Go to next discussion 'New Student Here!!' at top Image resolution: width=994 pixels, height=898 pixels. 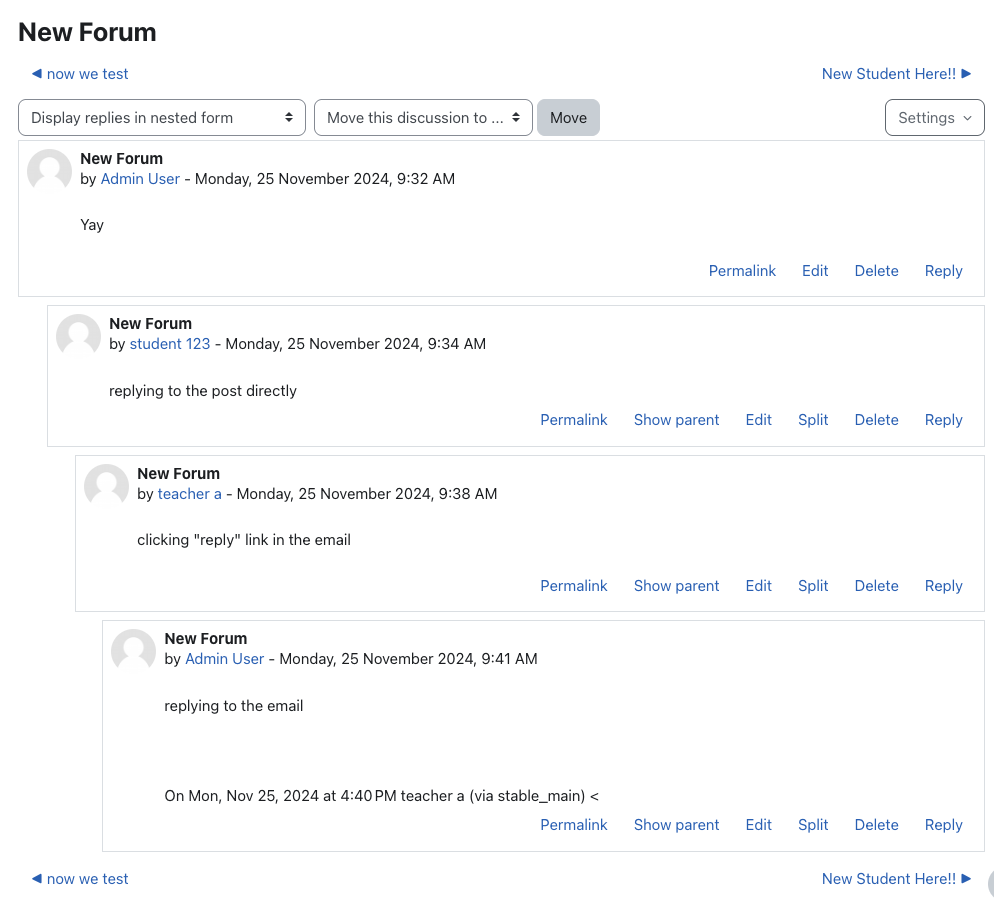tap(896, 74)
